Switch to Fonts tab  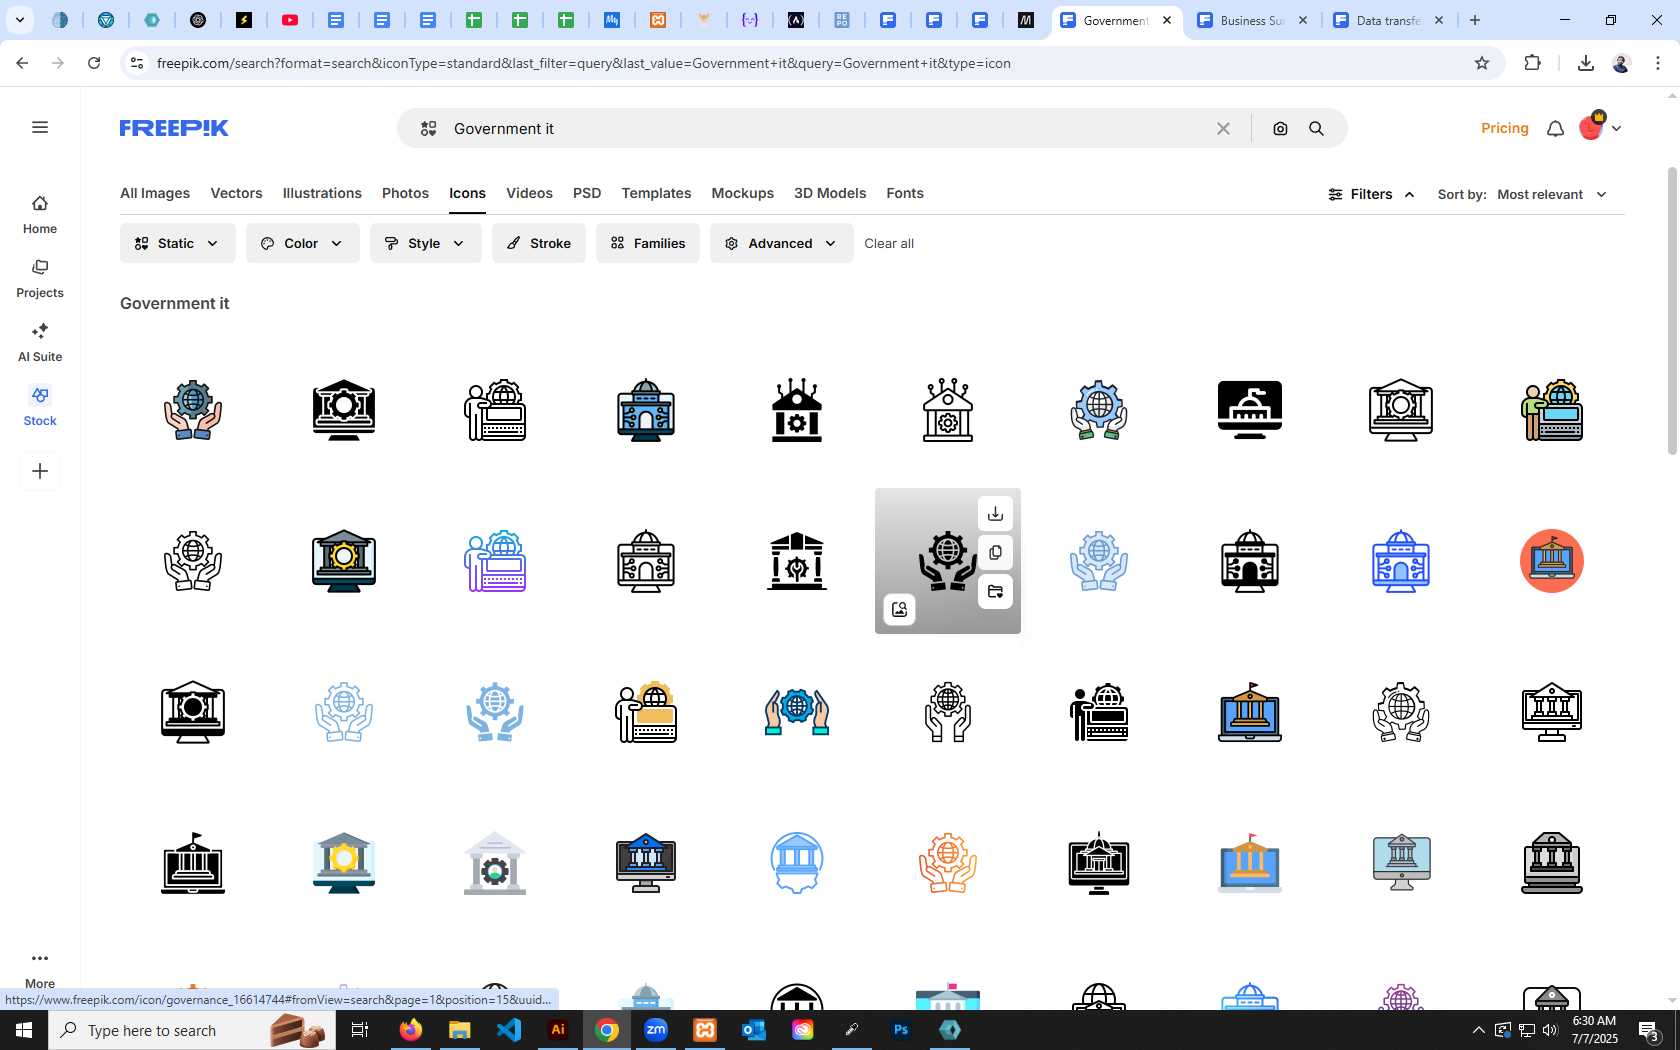(x=905, y=193)
